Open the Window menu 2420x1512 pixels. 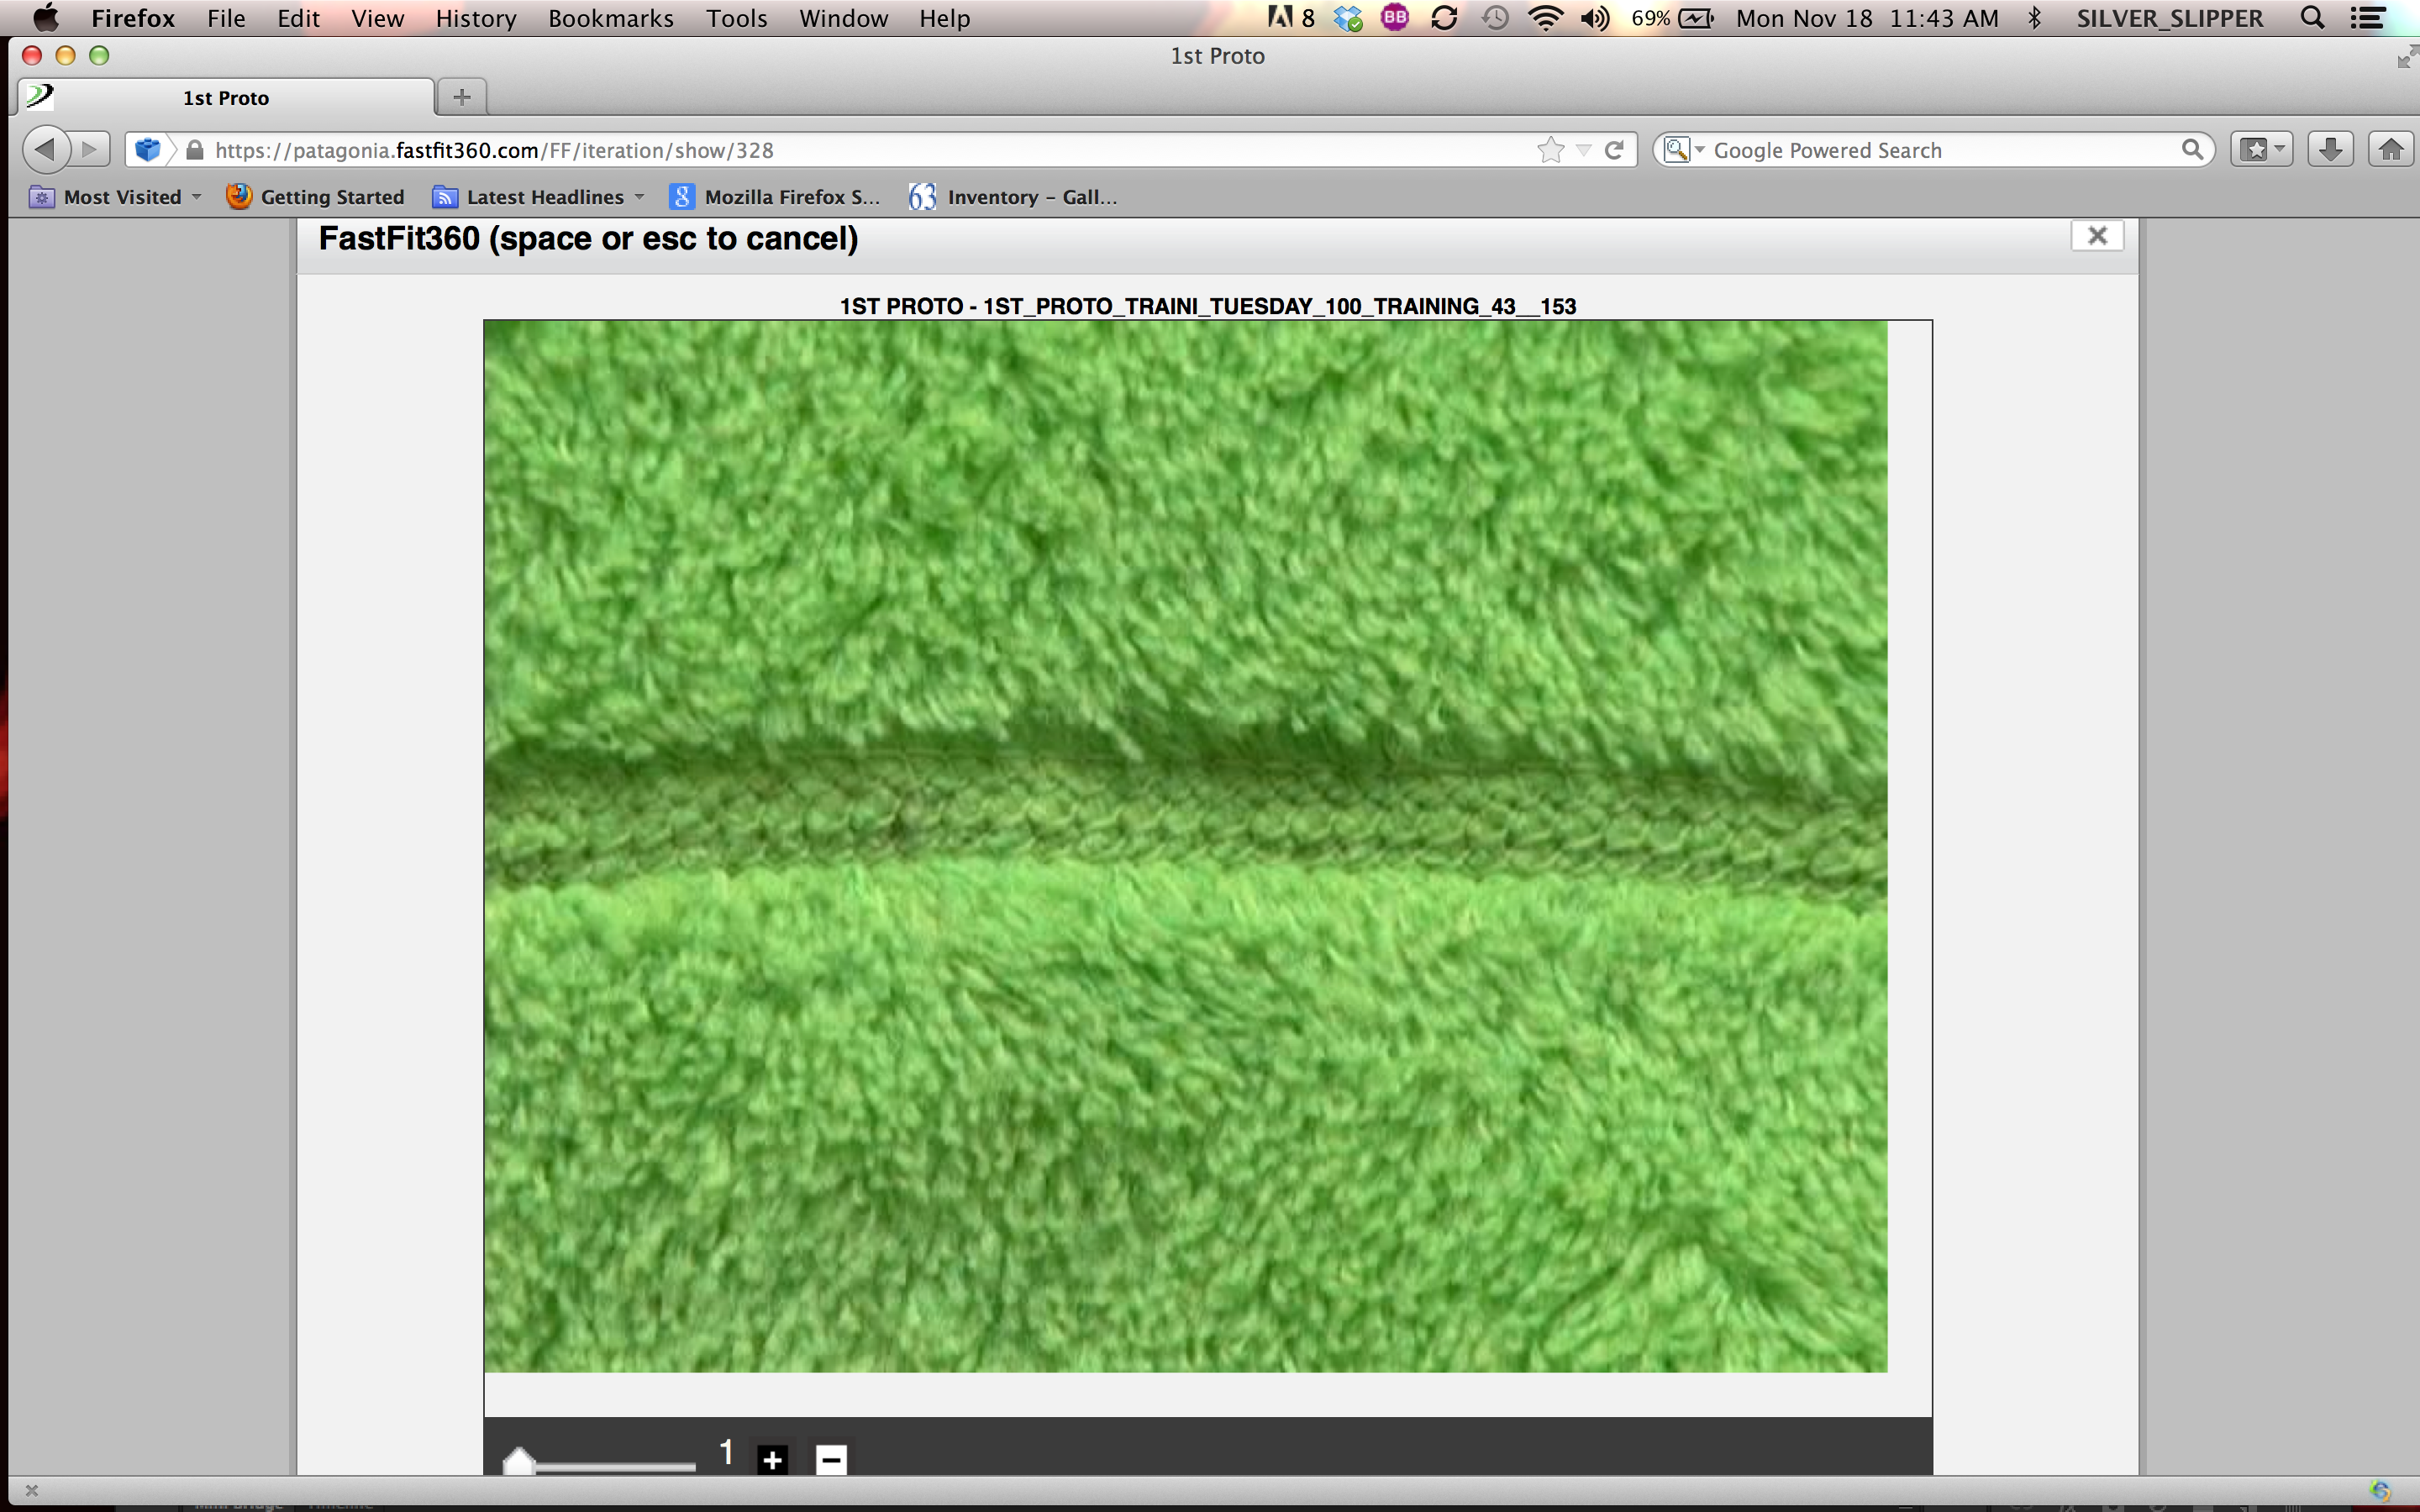[x=843, y=18]
